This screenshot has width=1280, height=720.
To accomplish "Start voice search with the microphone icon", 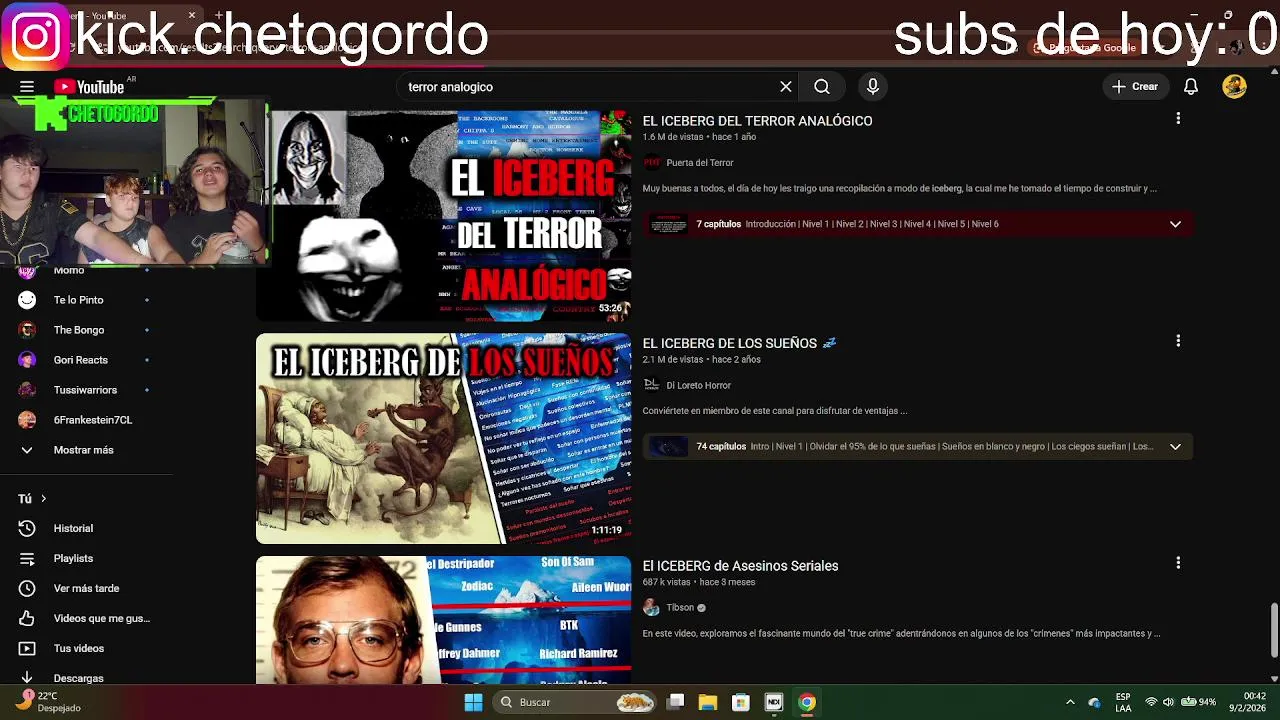I will (873, 87).
